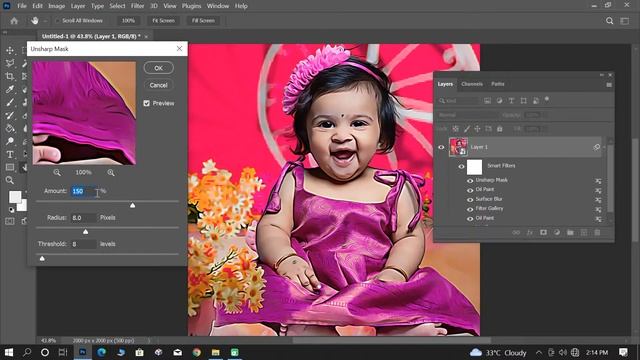
Task: Toggle Scroll All Windows checkbox
Action: coord(58,20)
